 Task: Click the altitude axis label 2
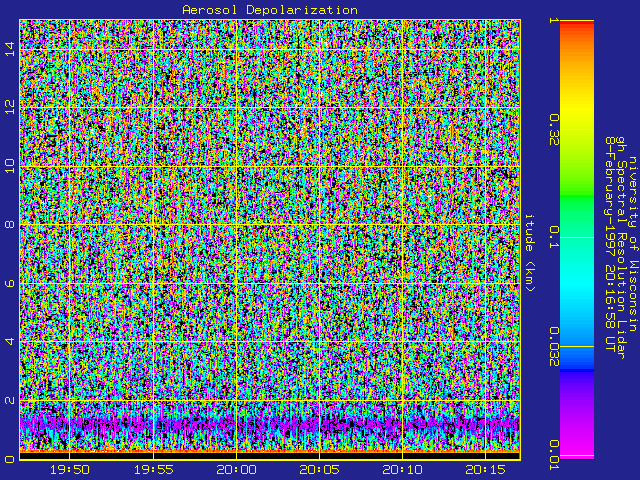[10, 400]
